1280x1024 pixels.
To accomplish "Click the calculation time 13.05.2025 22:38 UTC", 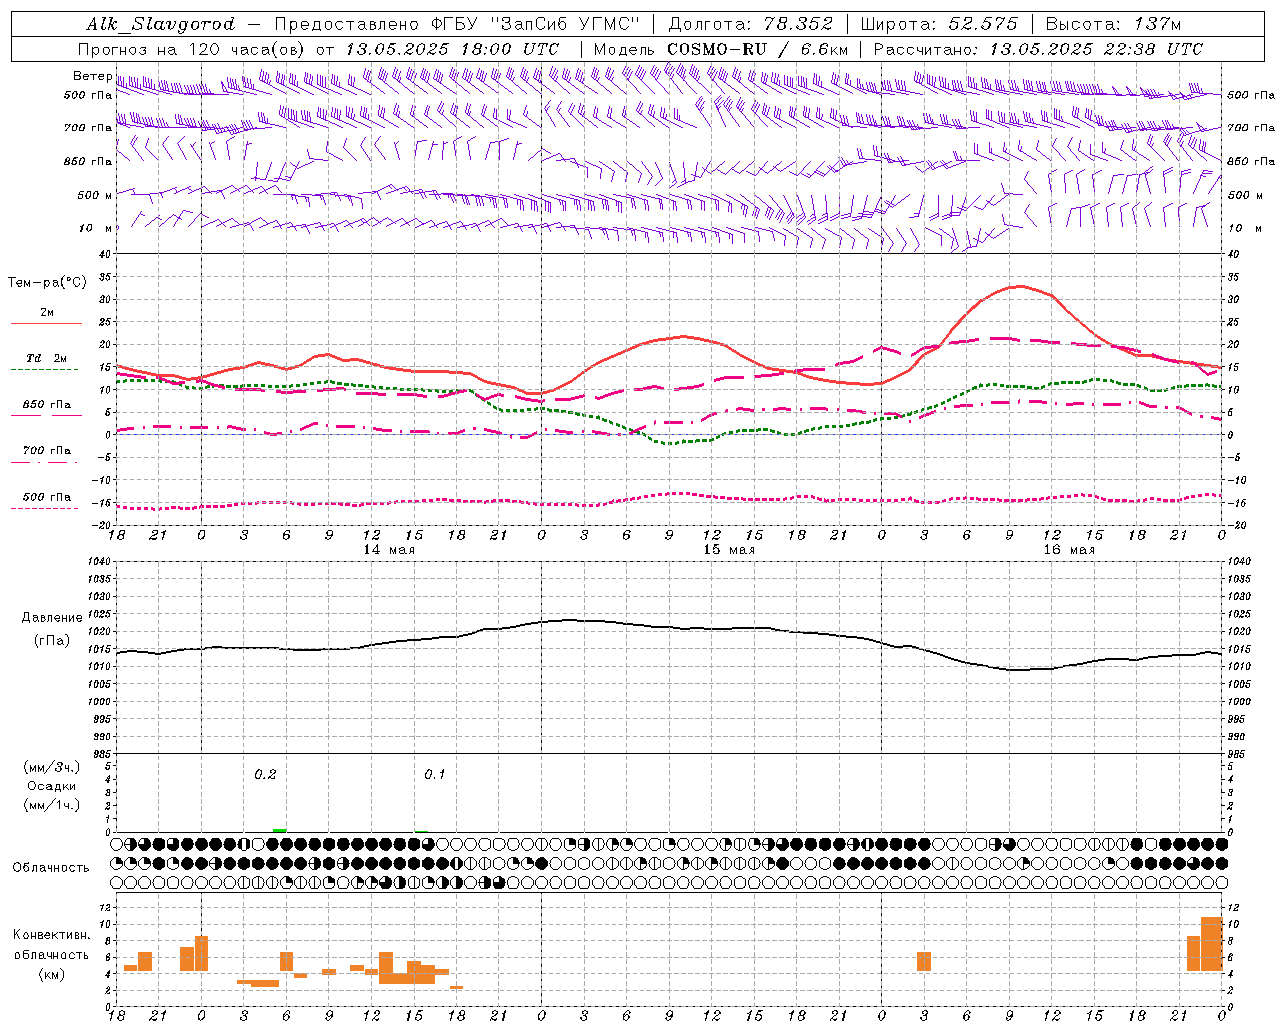I will (x=1096, y=49).
